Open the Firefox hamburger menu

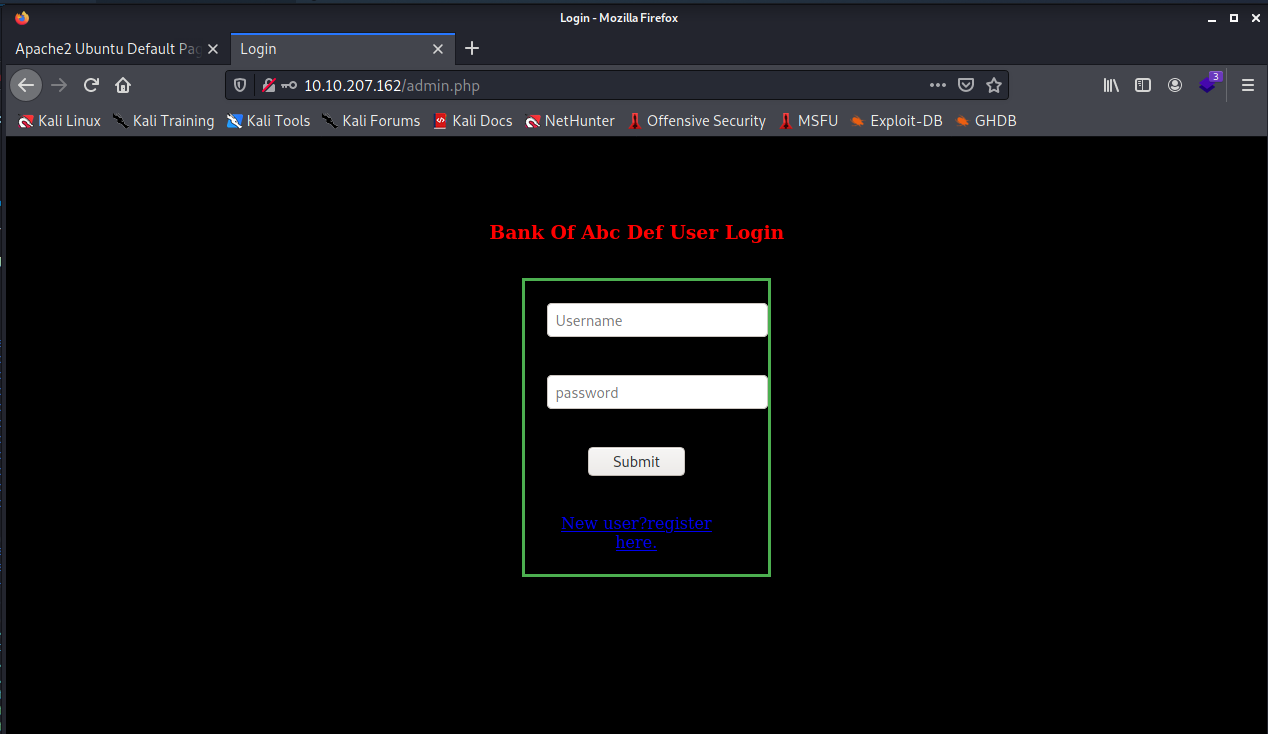tap(1247, 85)
